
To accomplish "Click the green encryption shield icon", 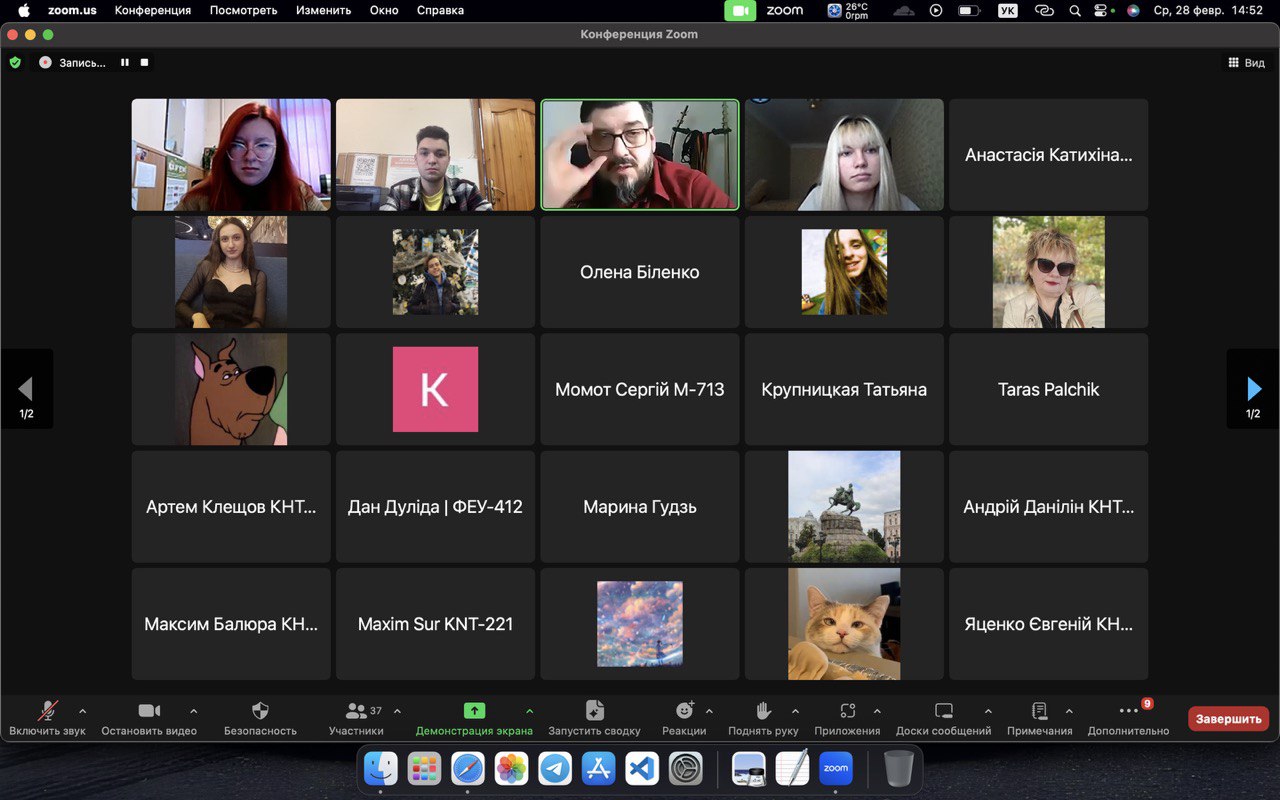I will point(15,62).
